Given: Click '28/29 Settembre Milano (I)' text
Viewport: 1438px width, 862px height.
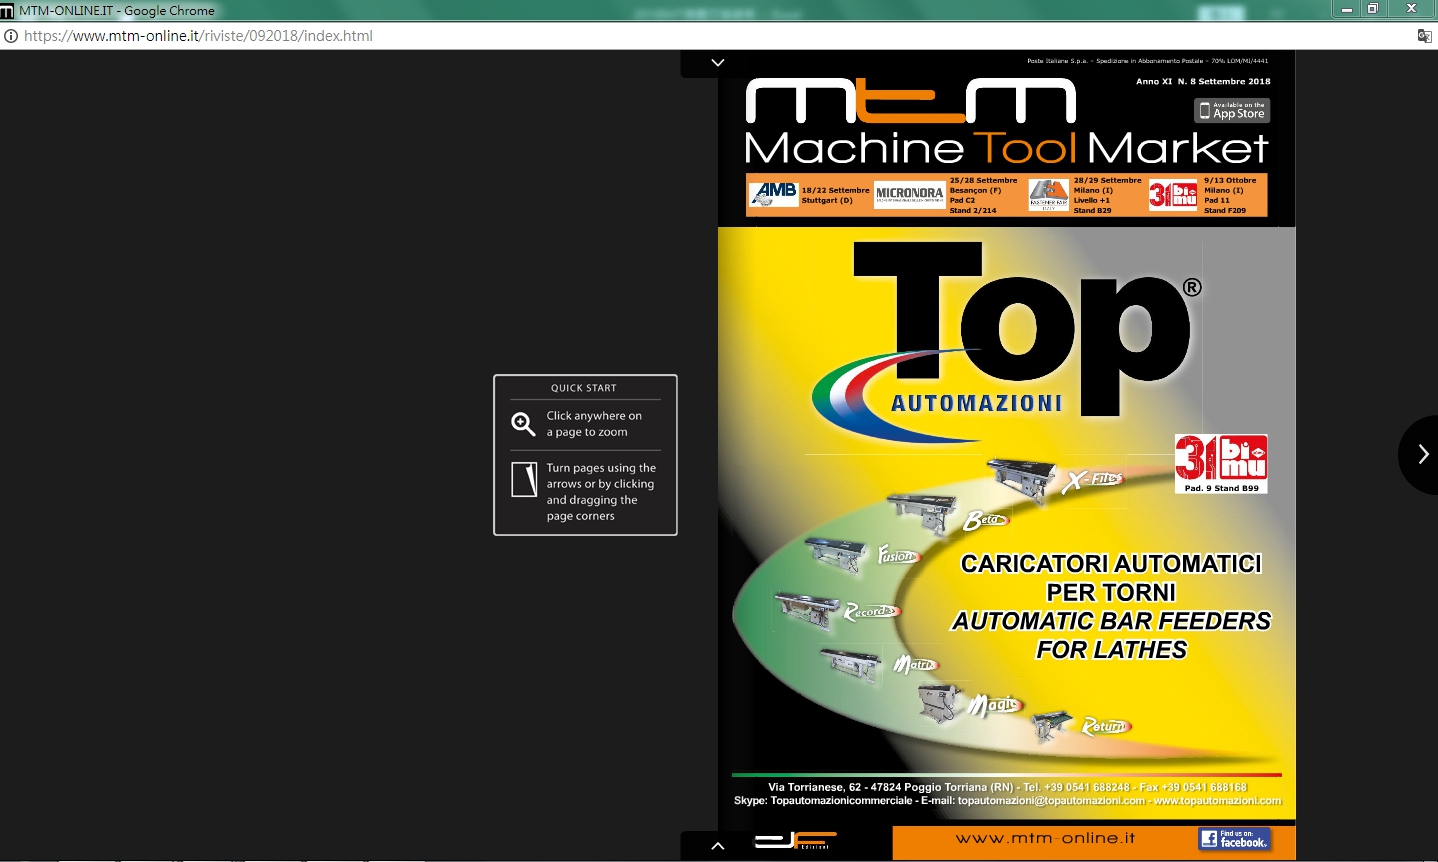Looking at the screenshot, I should point(1107,185).
